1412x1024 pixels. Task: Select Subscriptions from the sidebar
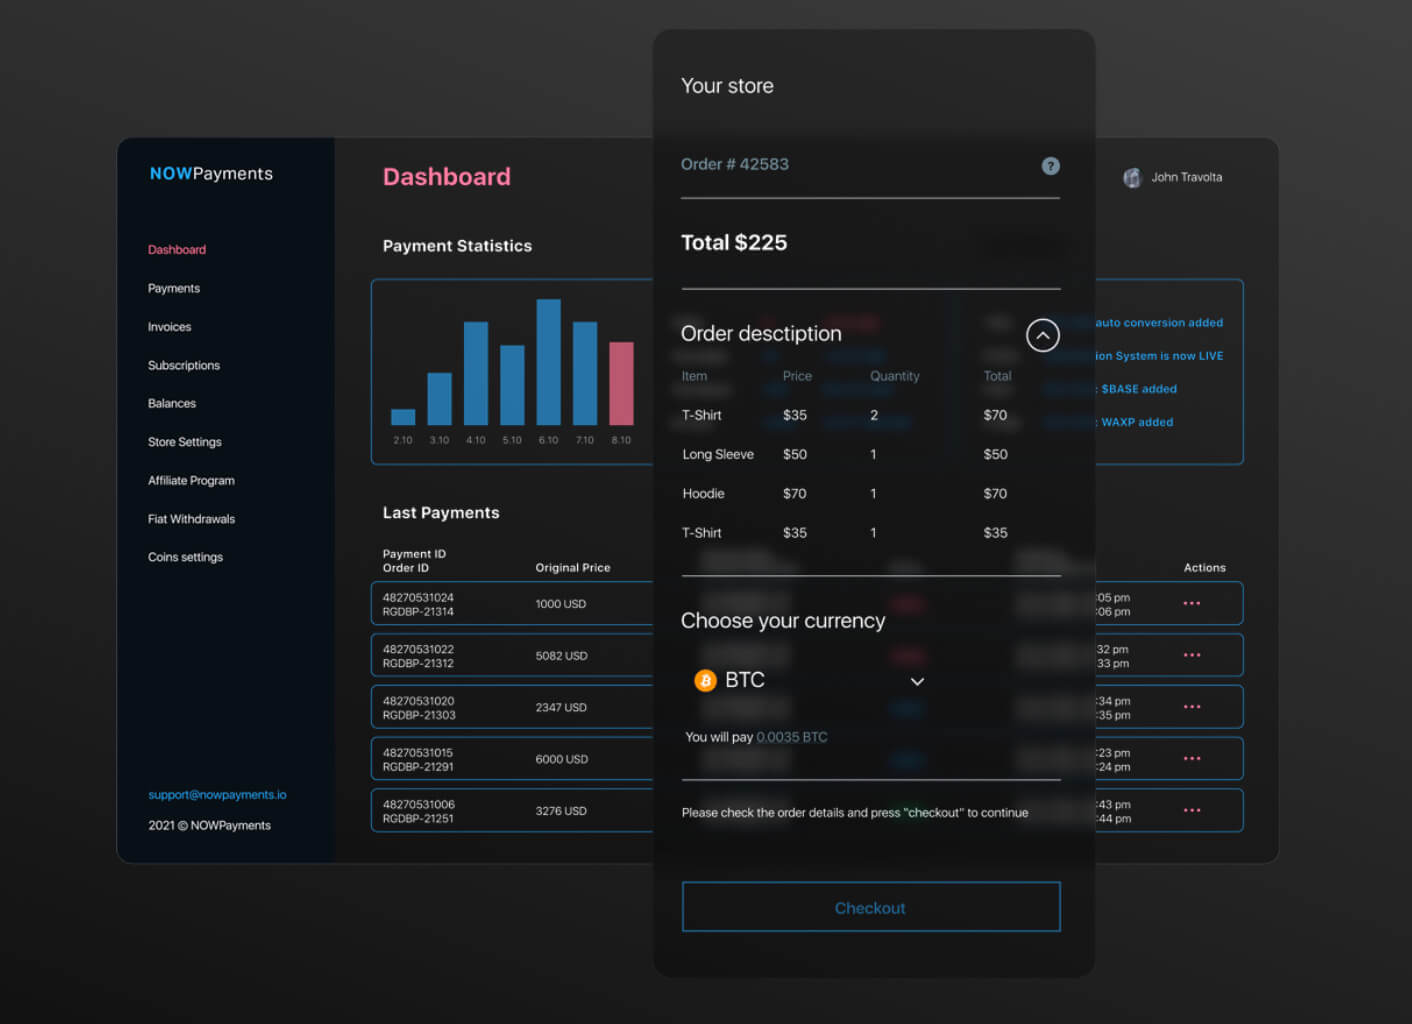(184, 365)
